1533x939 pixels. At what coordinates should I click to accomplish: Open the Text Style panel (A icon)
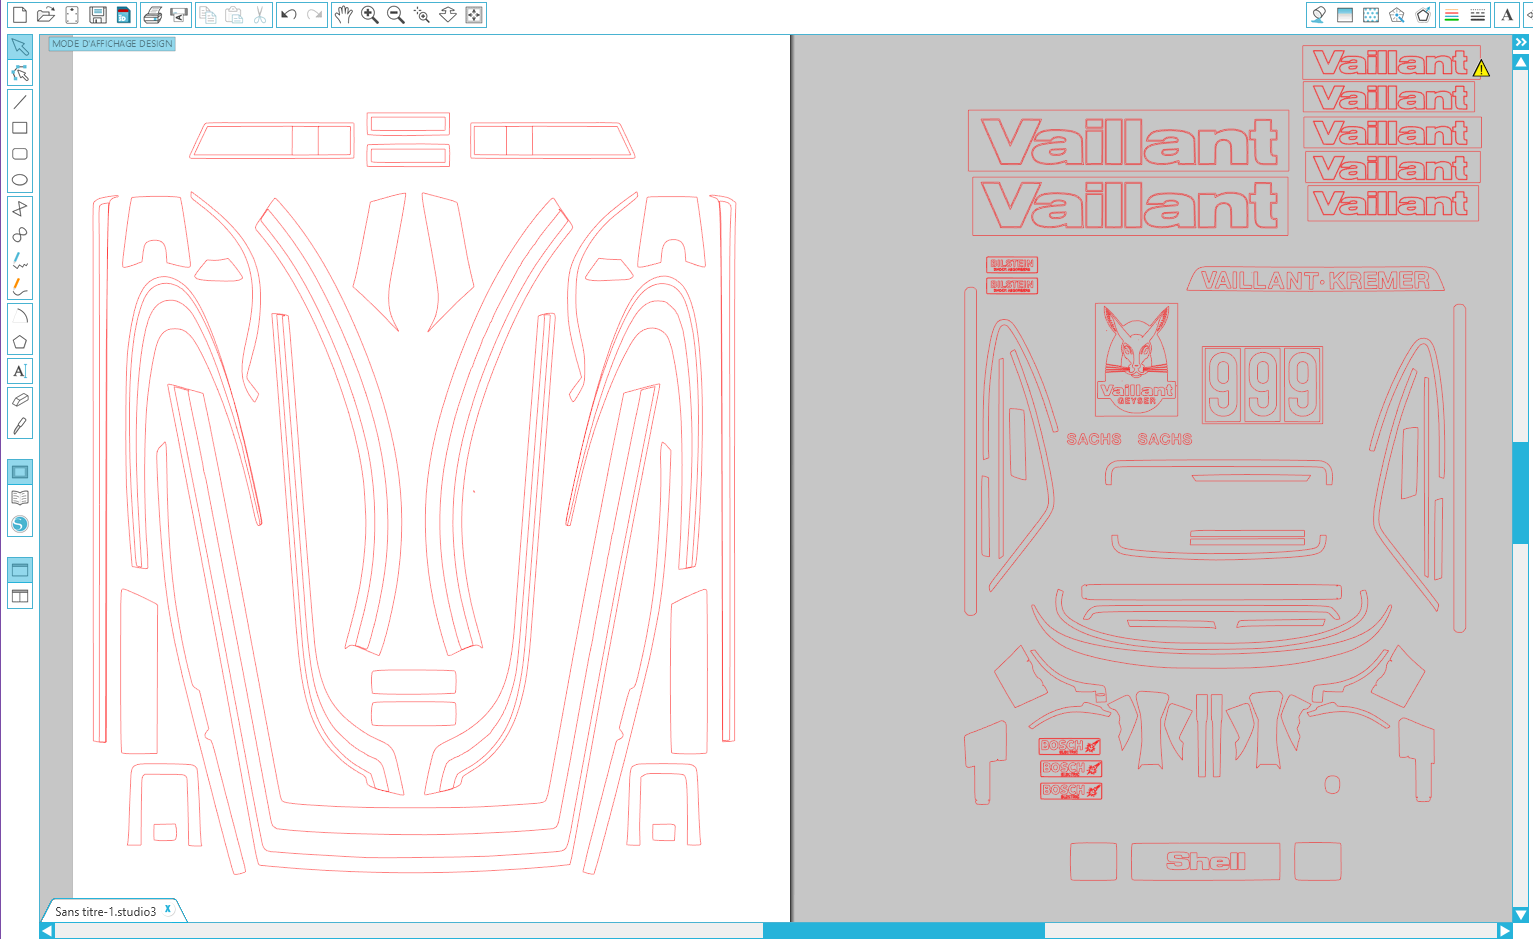click(x=1507, y=15)
